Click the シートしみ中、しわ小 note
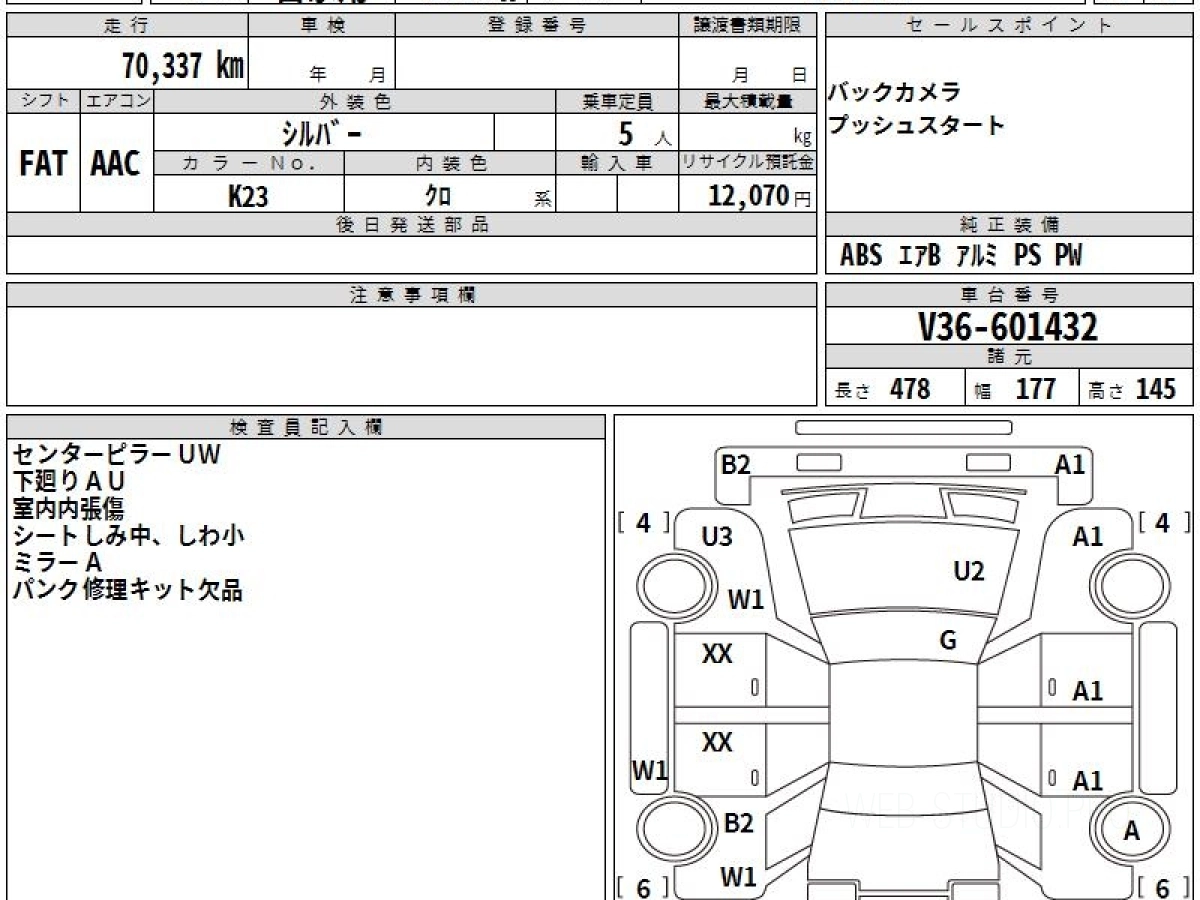Screen dimensions: 1200x900 click(128, 536)
